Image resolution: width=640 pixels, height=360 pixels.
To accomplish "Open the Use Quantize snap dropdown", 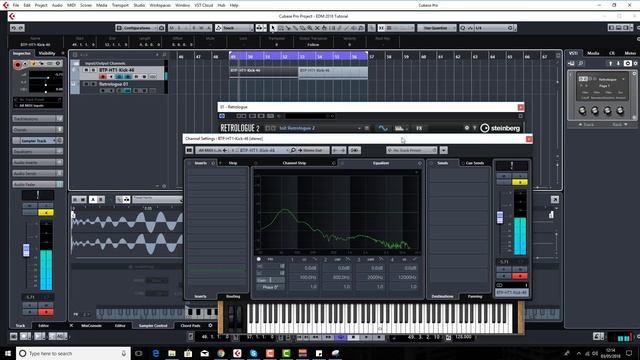I will coord(437,28).
